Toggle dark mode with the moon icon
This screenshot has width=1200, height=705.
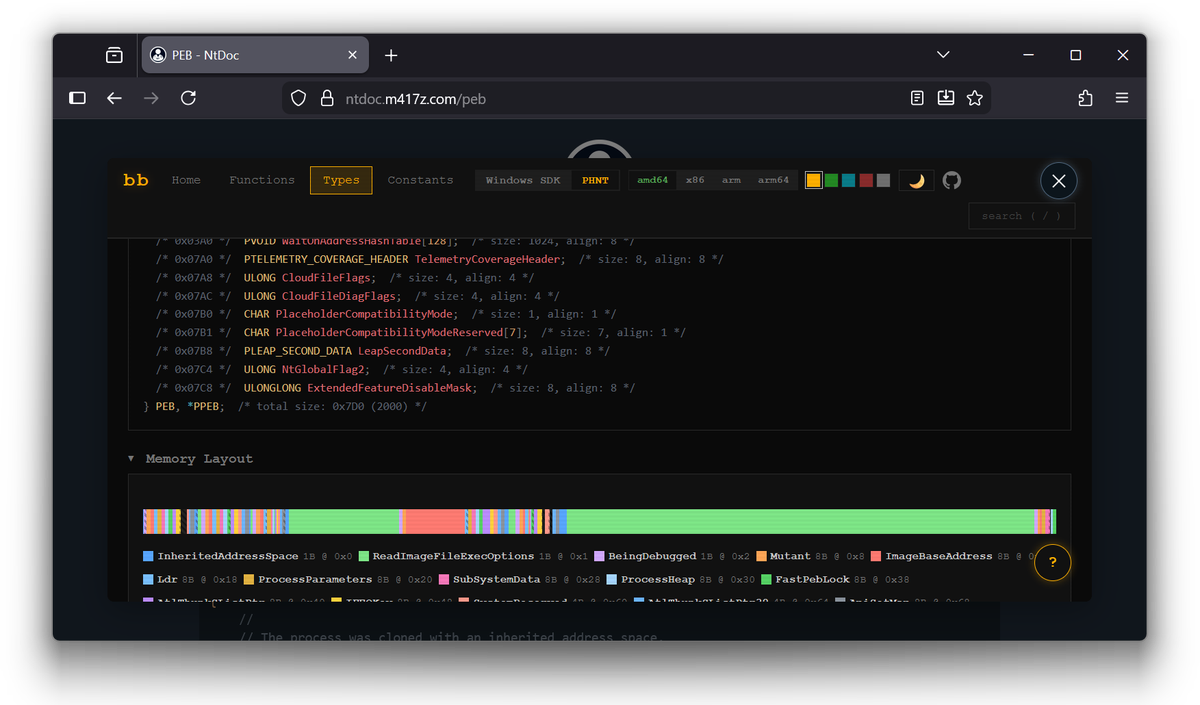pyautogui.click(x=917, y=180)
